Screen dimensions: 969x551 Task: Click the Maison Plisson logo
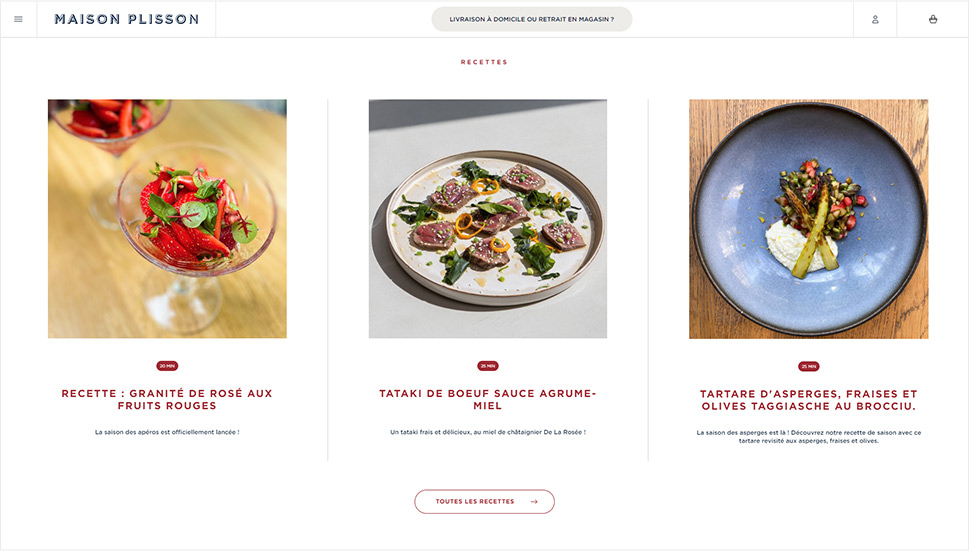(x=126, y=19)
